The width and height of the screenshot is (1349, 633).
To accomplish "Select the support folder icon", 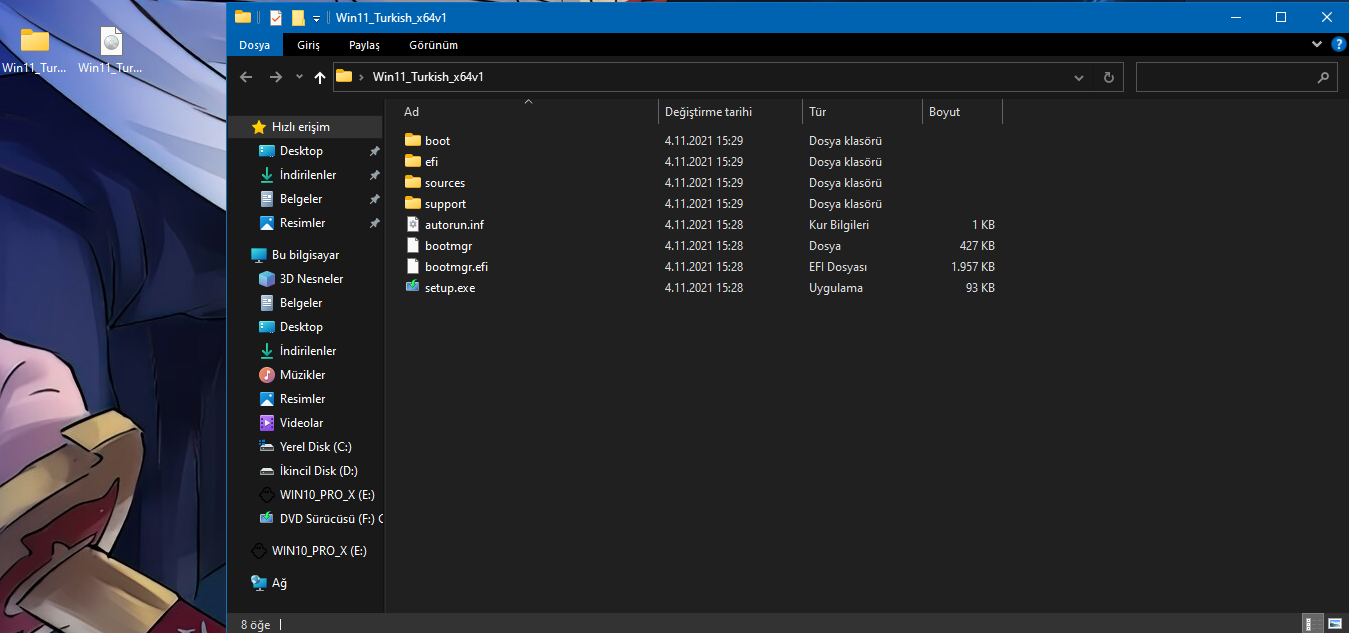I will (x=413, y=203).
